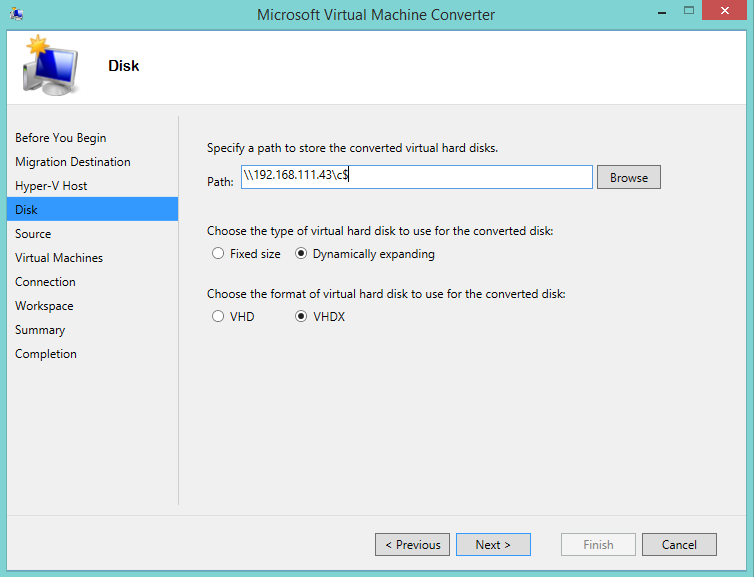Screen dimensions: 754x577
Task: Switch to the Hyper-V Host page
Action: [x=51, y=186]
